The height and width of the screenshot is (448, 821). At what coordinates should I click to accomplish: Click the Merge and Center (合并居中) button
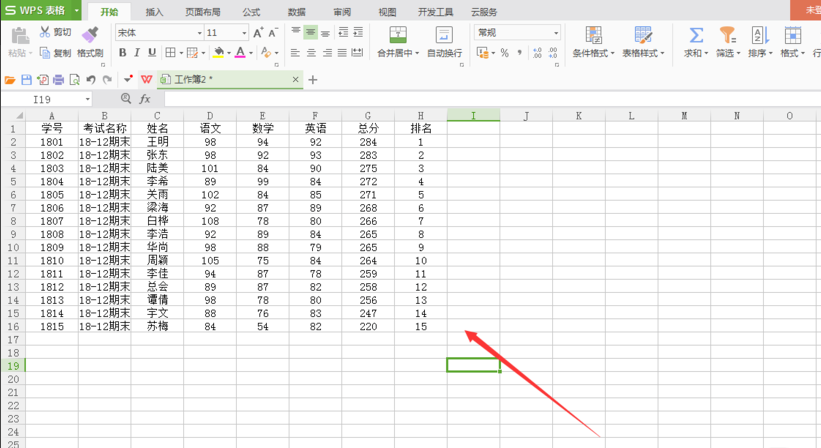tap(398, 36)
